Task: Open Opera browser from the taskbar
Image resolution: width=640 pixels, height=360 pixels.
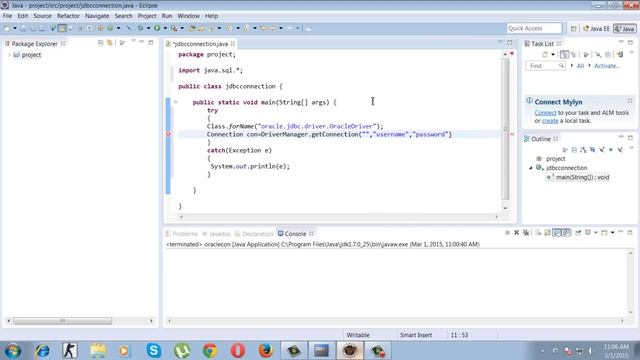Action: click(x=238, y=351)
